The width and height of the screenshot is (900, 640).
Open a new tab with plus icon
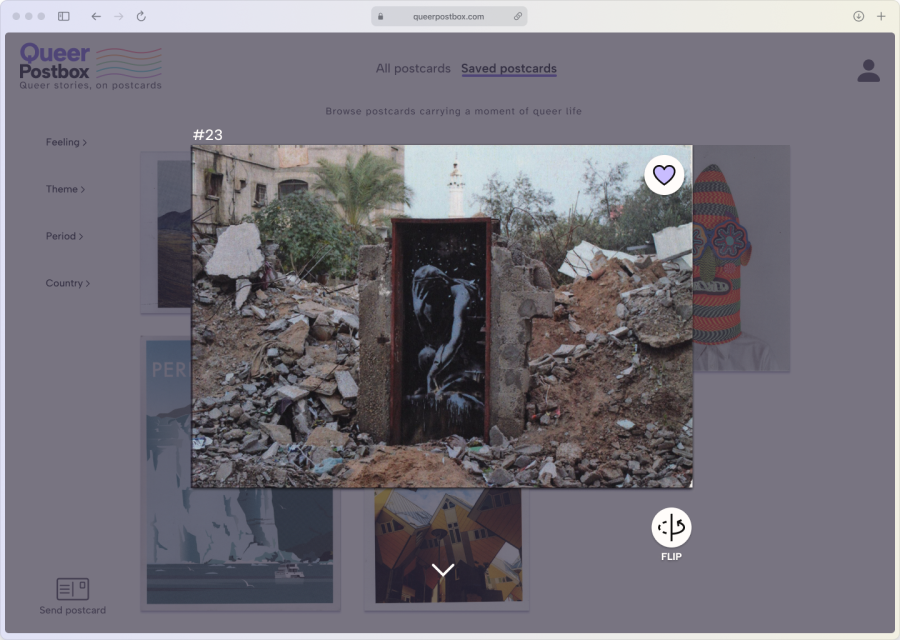[881, 16]
